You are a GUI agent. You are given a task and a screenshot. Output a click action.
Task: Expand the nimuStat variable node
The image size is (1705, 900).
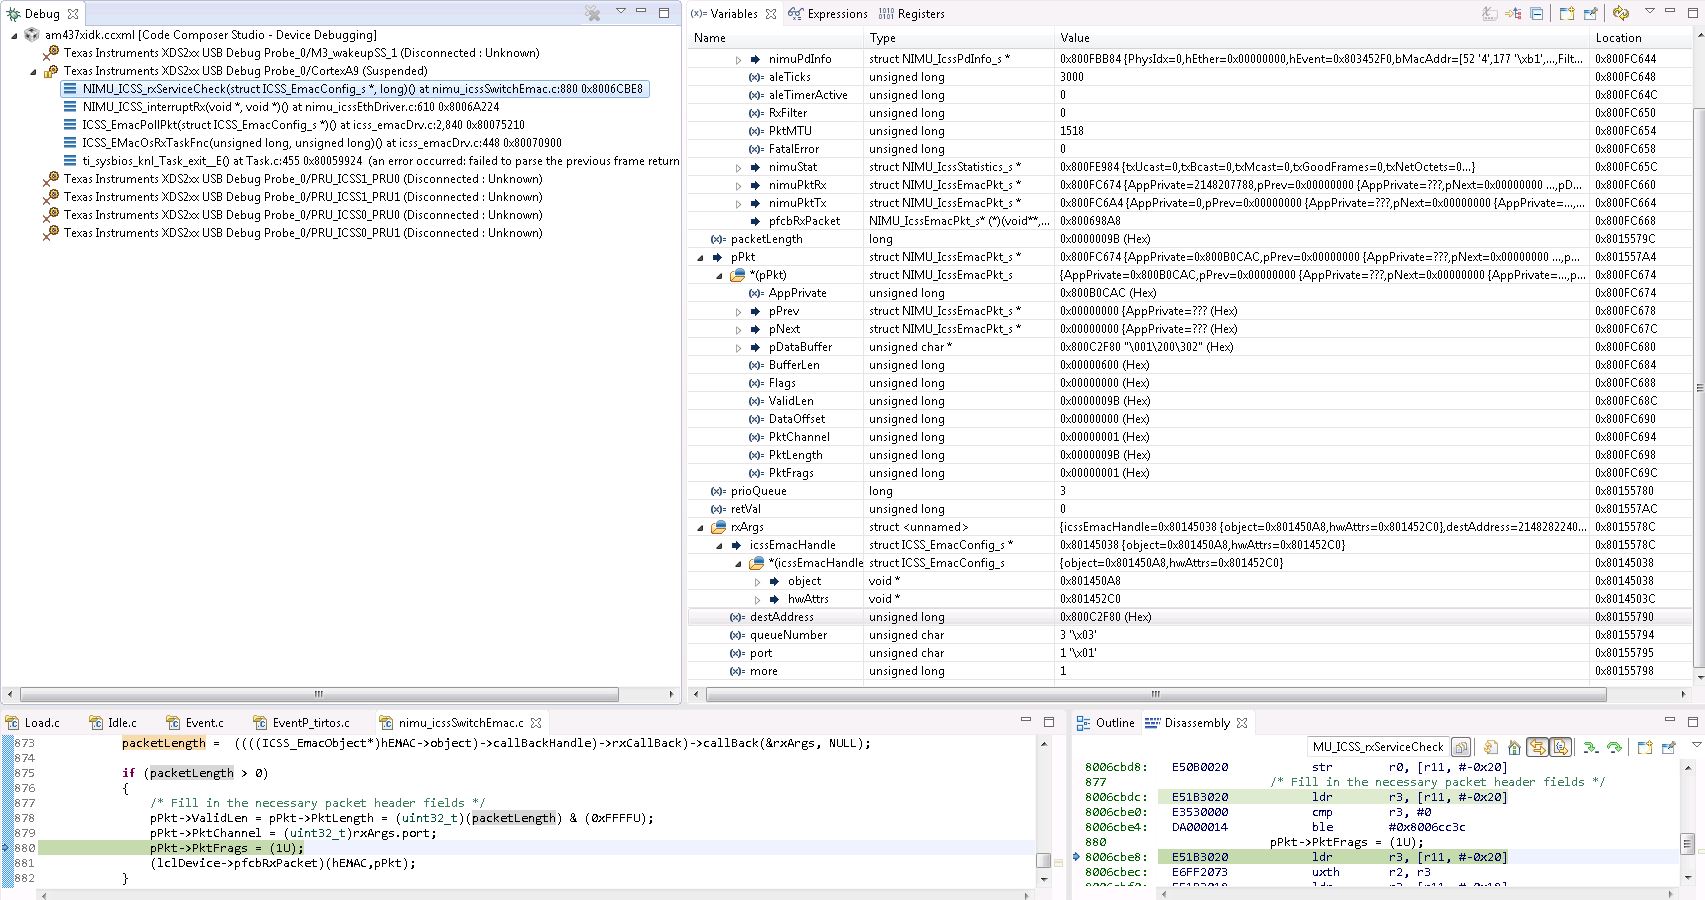point(739,167)
